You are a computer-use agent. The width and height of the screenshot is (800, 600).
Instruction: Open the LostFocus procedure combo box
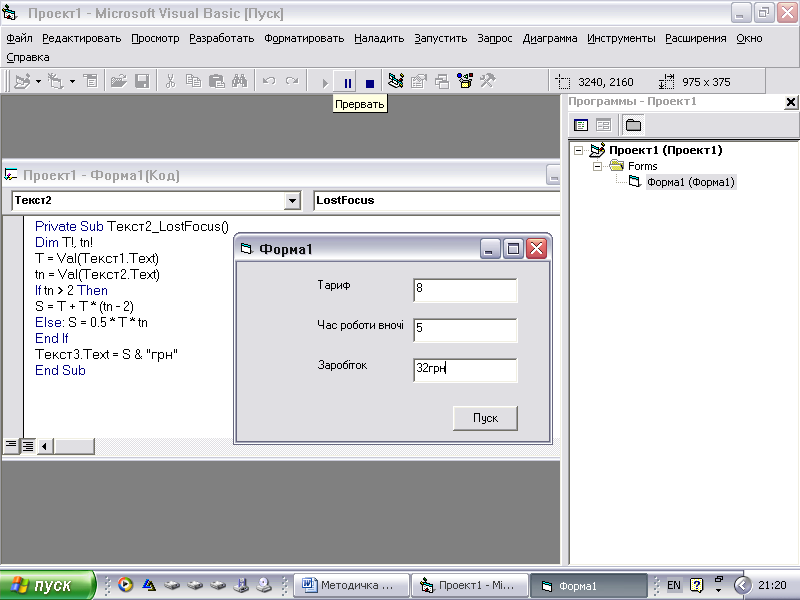click(x=437, y=201)
